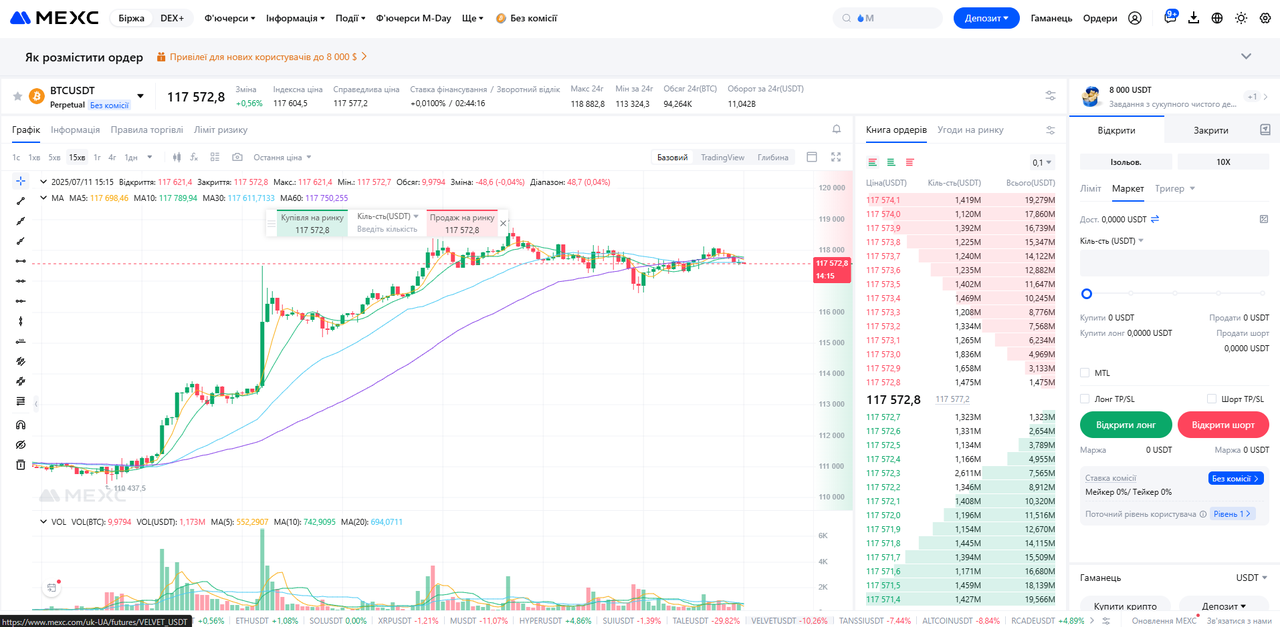Click the blue Депозит button in the header
1280x627 pixels.
[986, 18]
